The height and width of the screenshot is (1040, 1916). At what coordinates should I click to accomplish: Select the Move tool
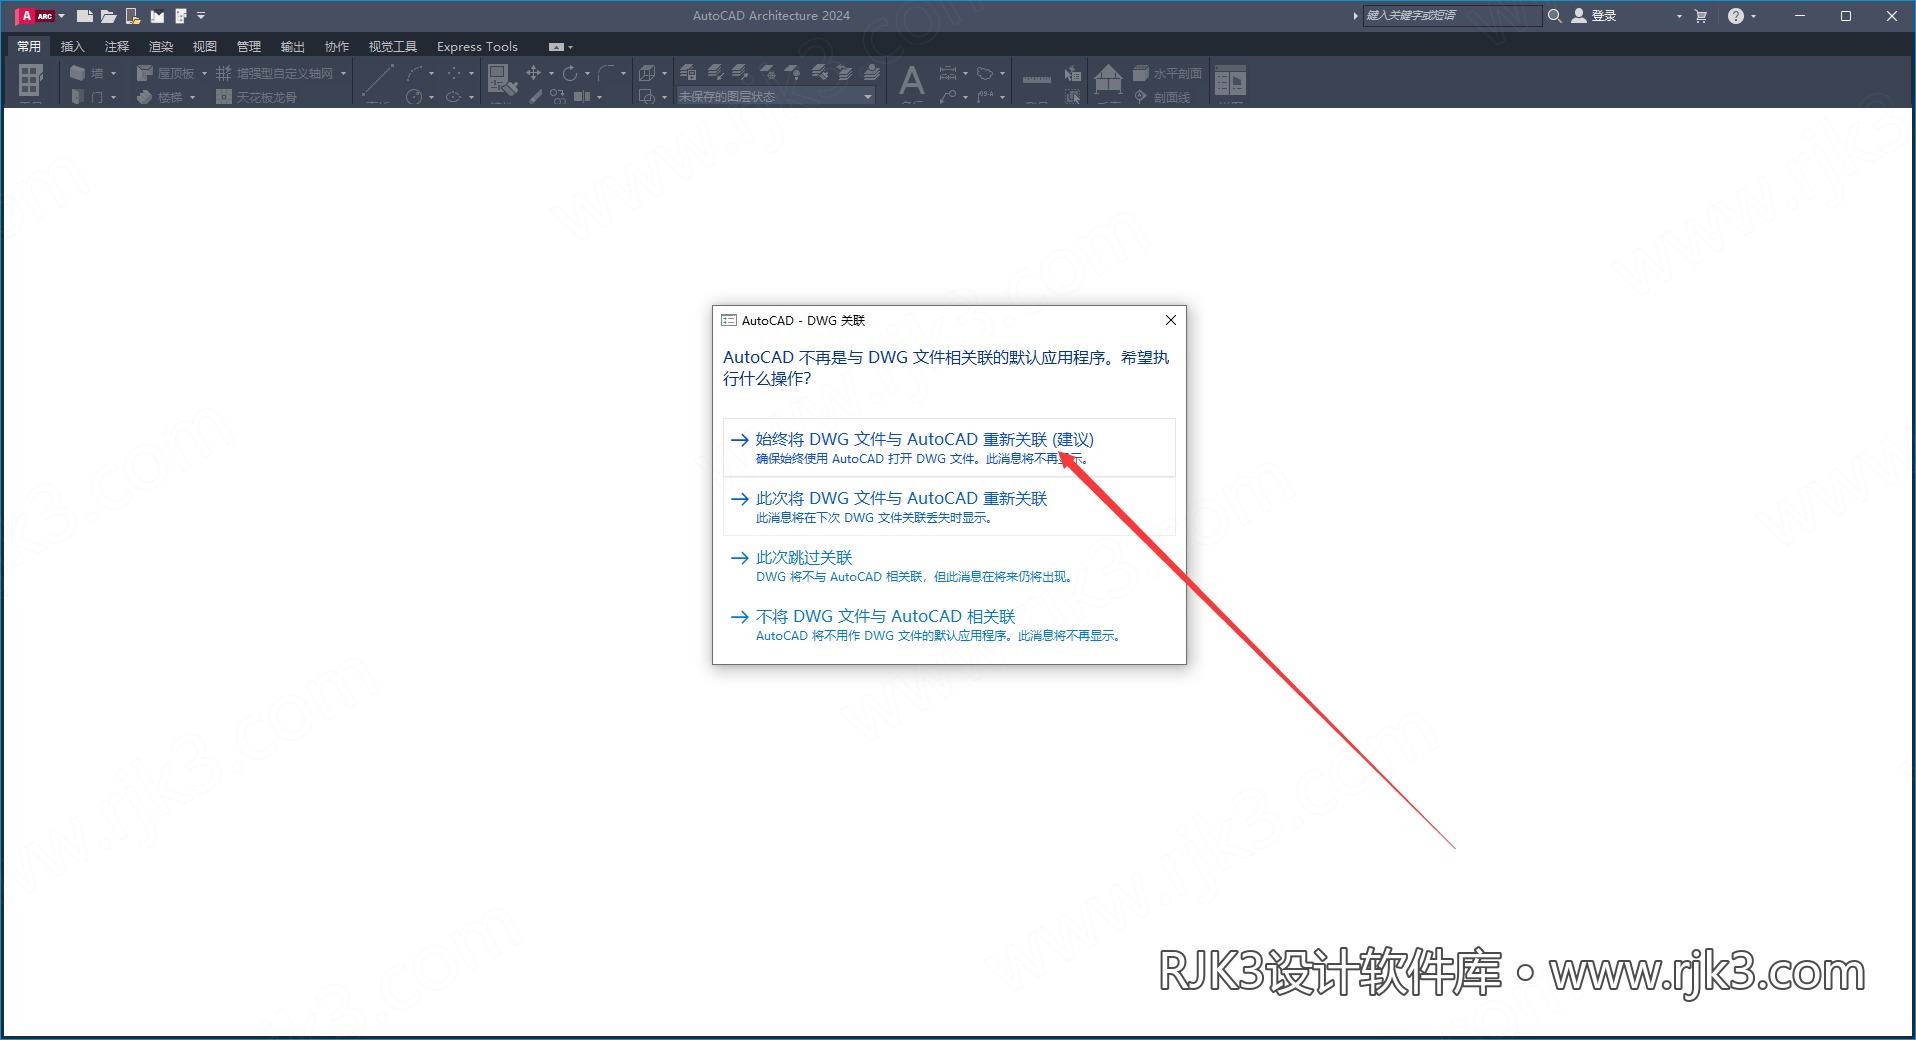click(x=533, y=73)
